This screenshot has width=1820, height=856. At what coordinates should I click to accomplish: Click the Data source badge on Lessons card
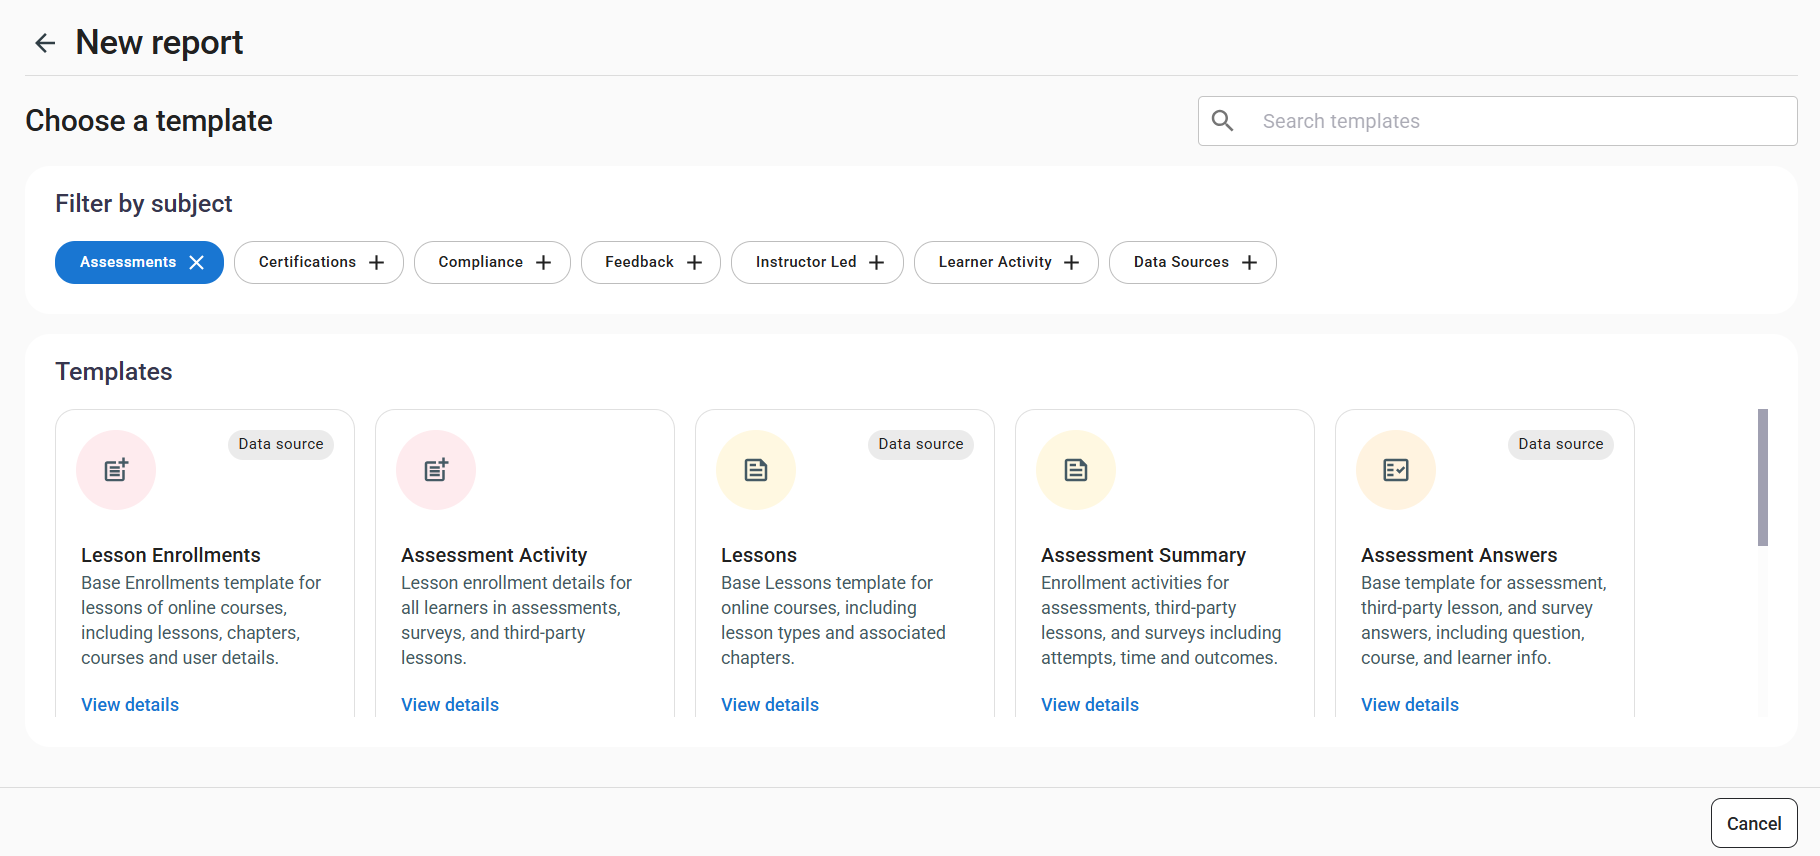coord(921,444)
